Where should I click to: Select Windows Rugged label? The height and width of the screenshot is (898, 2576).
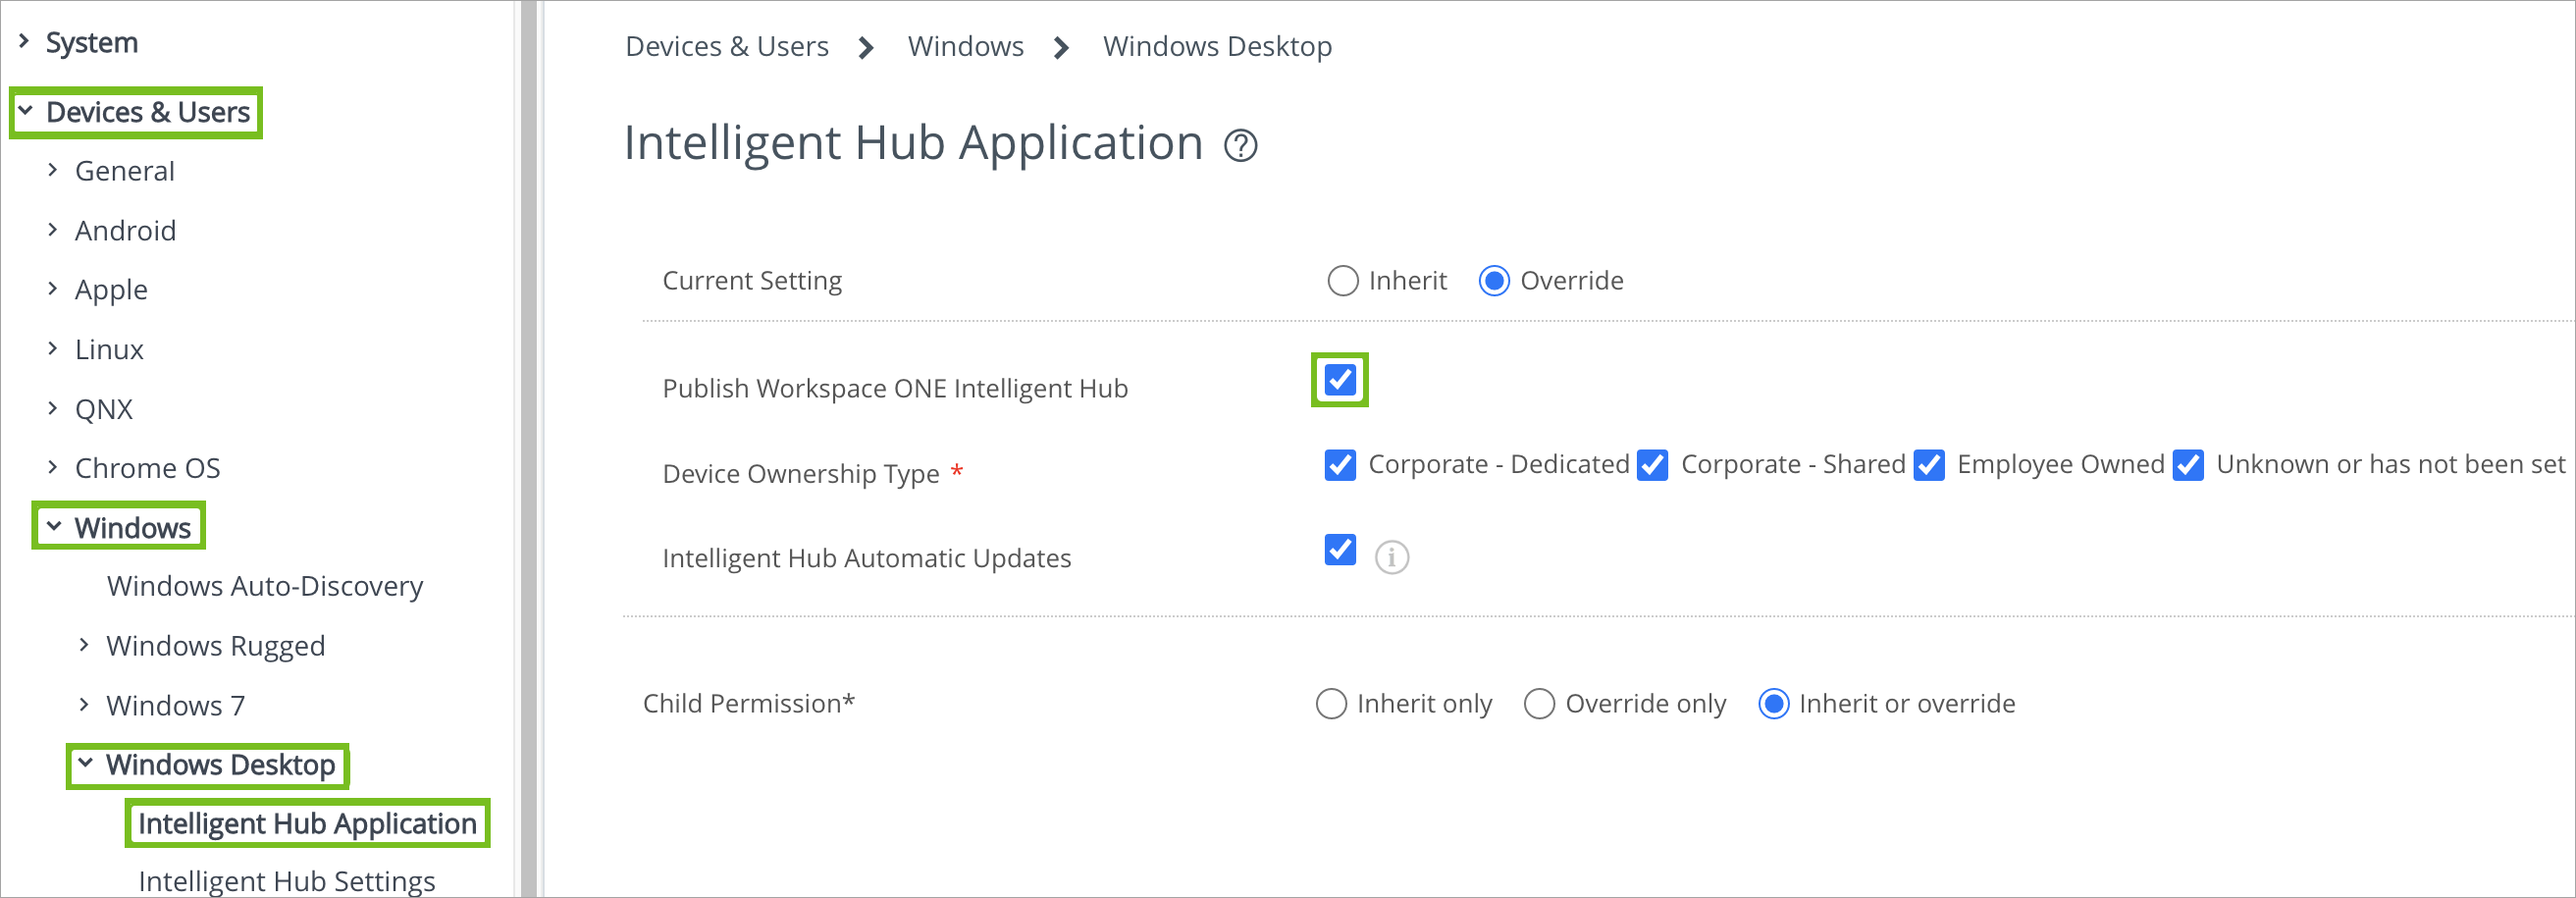[x=216, y=646]
